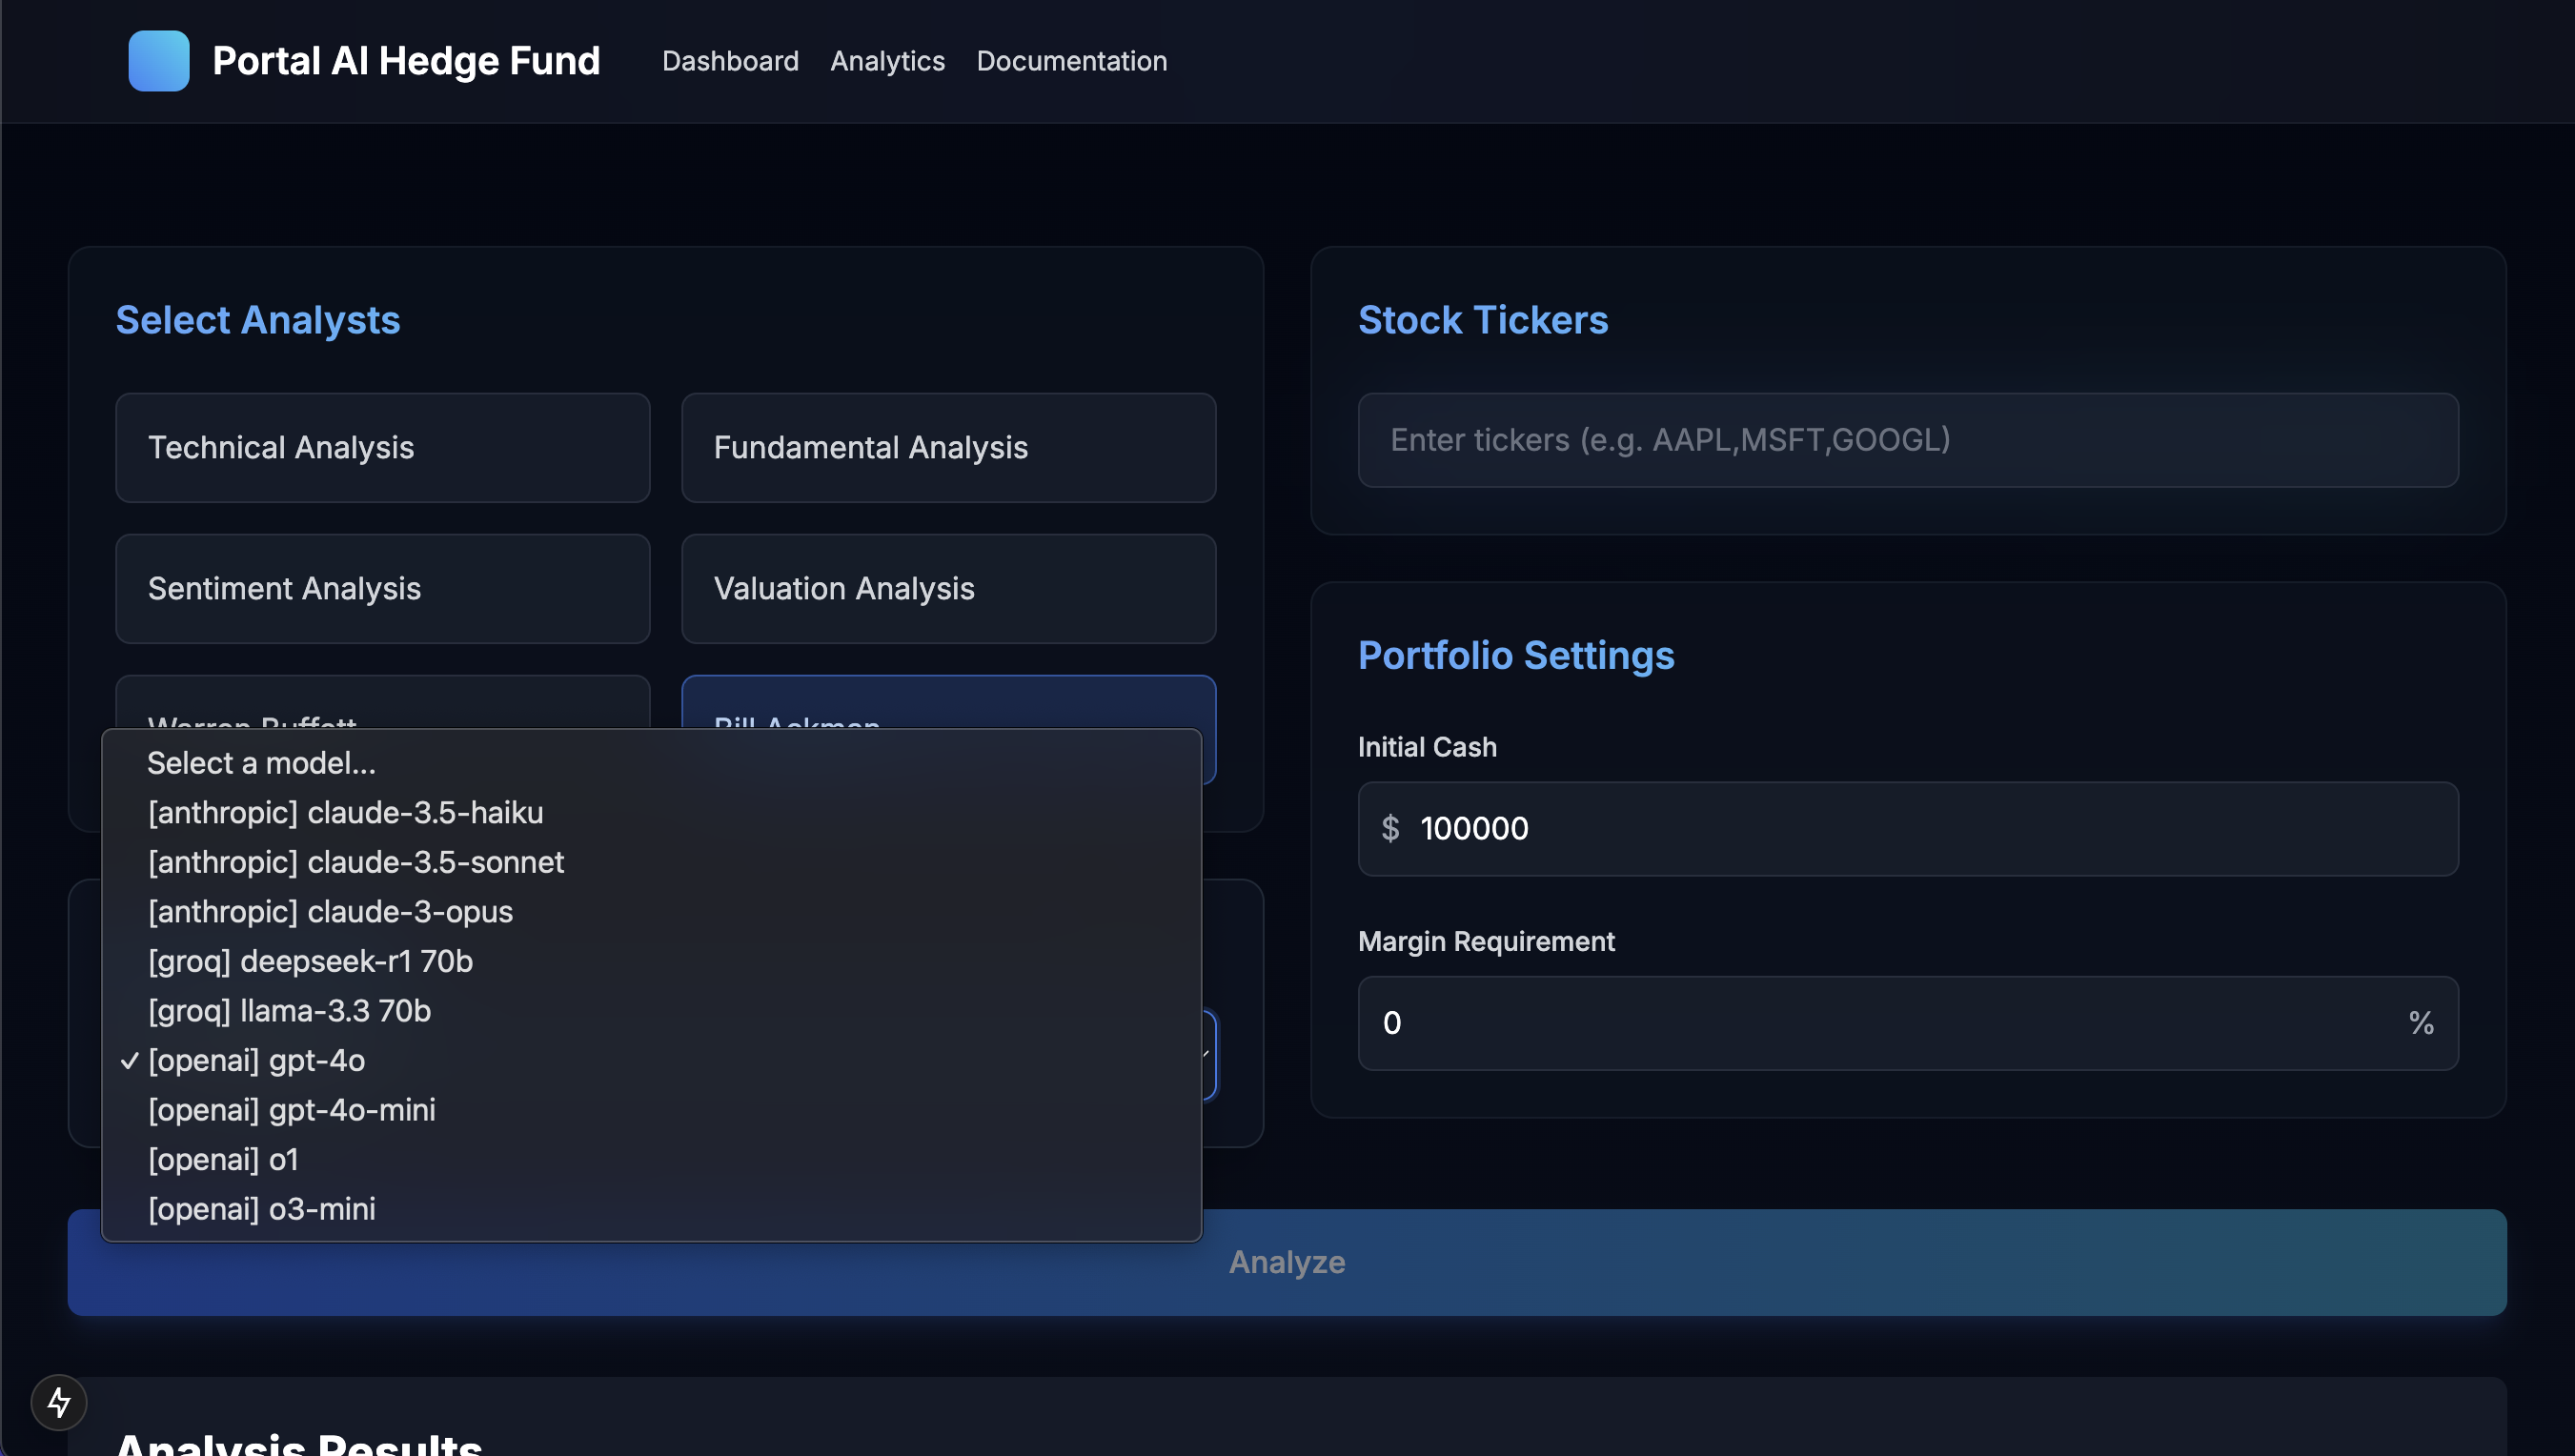Viewport: 2575px width, 1456px height.
Task: Deselect the Bill Ackman analyst card
Action: click(948, 703)
